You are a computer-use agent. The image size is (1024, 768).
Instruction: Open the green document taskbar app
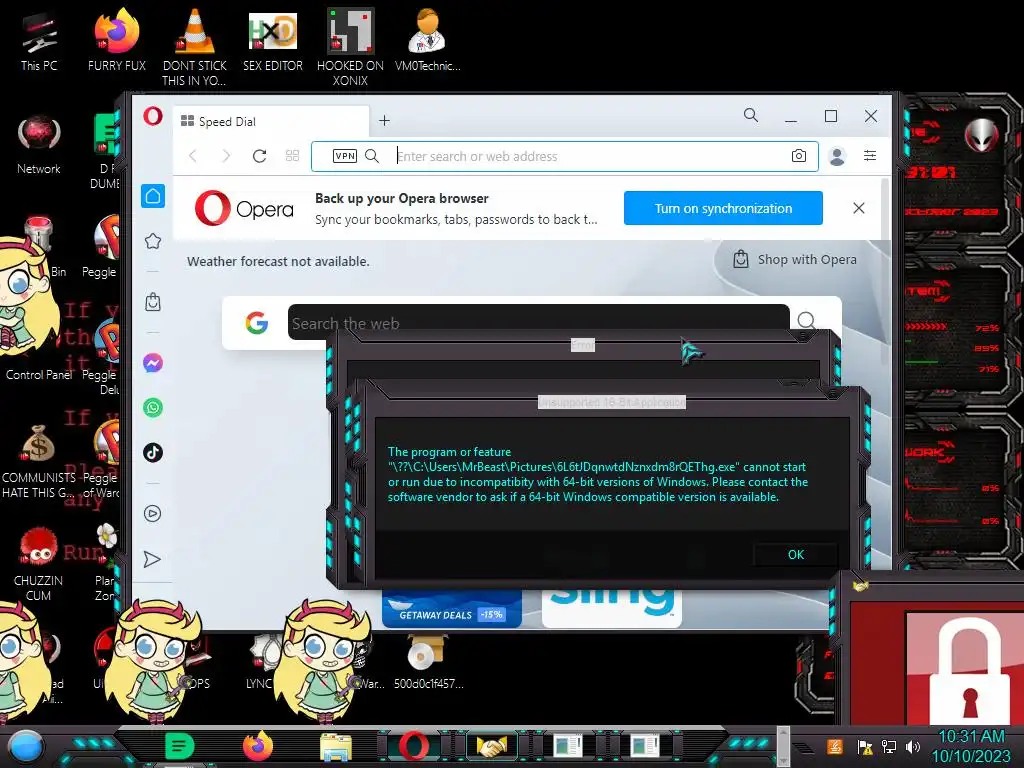click(179, 746)
